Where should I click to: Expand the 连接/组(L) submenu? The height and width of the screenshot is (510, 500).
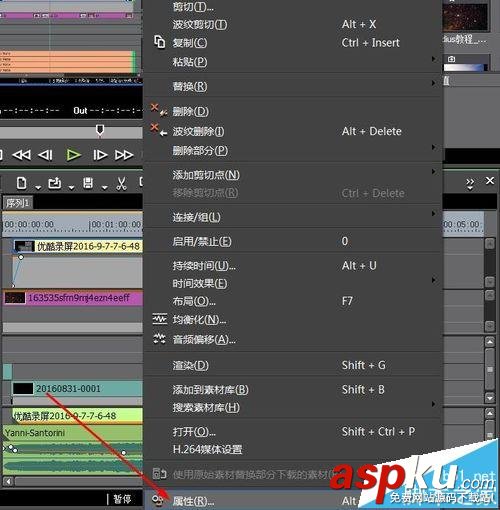(x=293, y=217)
